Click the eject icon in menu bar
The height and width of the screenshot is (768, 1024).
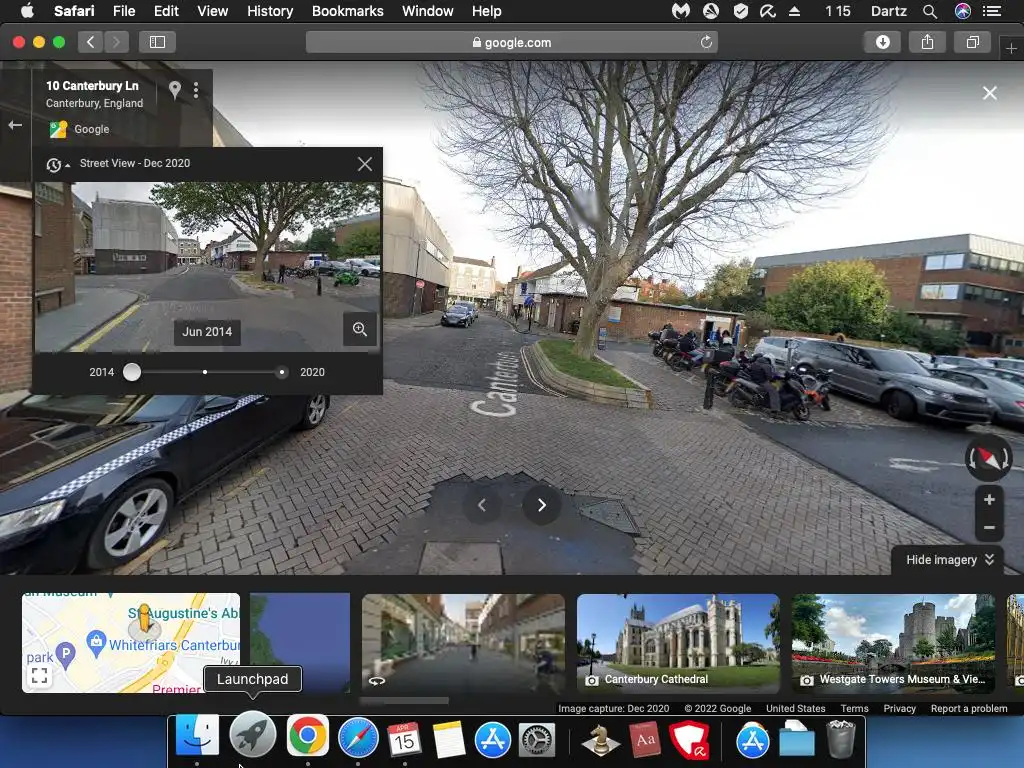(794, 11)
